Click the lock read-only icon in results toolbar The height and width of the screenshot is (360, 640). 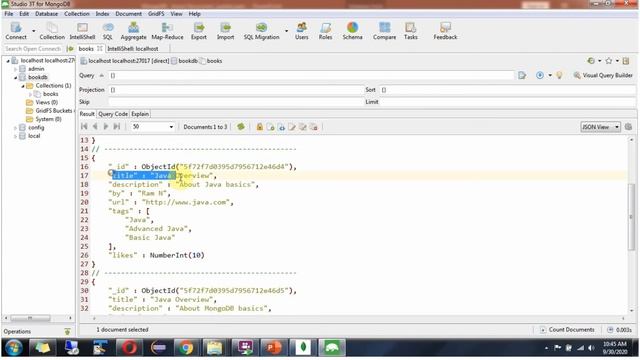point(260,127)
